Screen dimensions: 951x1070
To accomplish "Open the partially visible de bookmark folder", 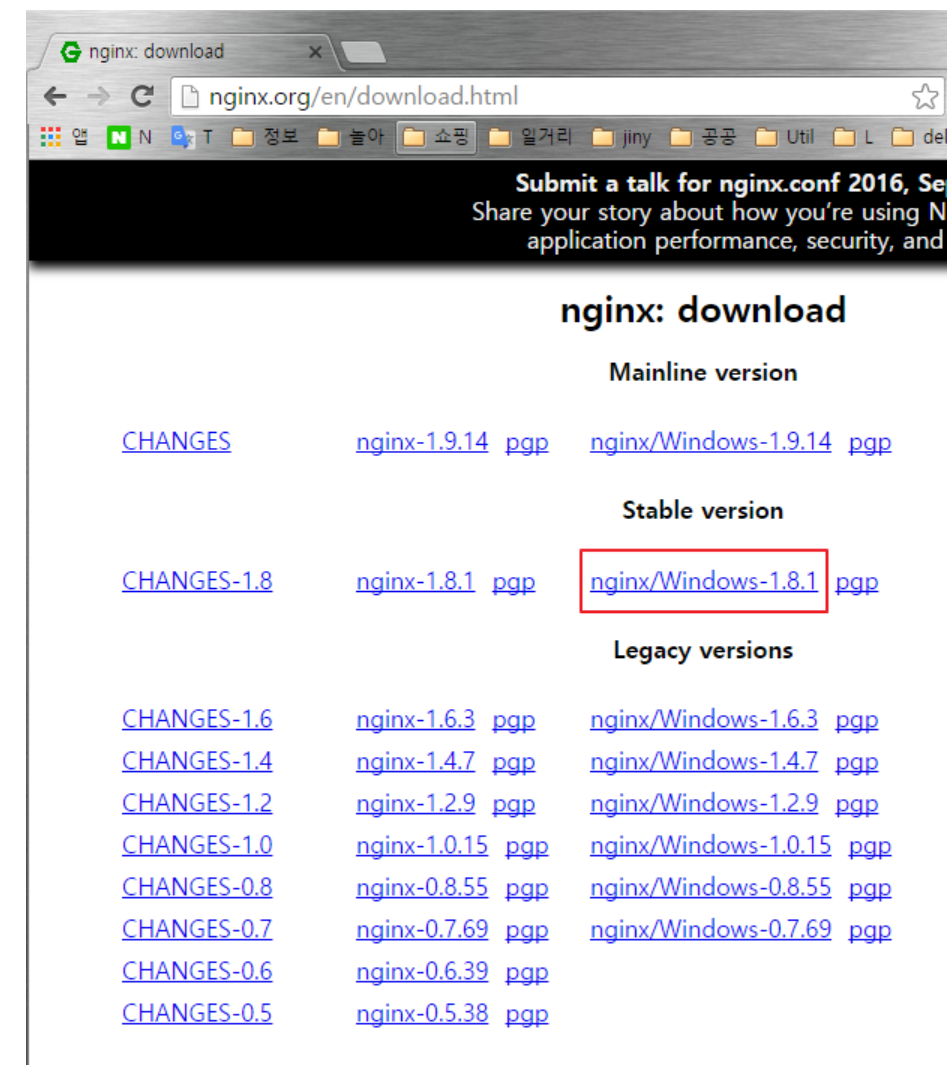I will (x=919, y=138).
